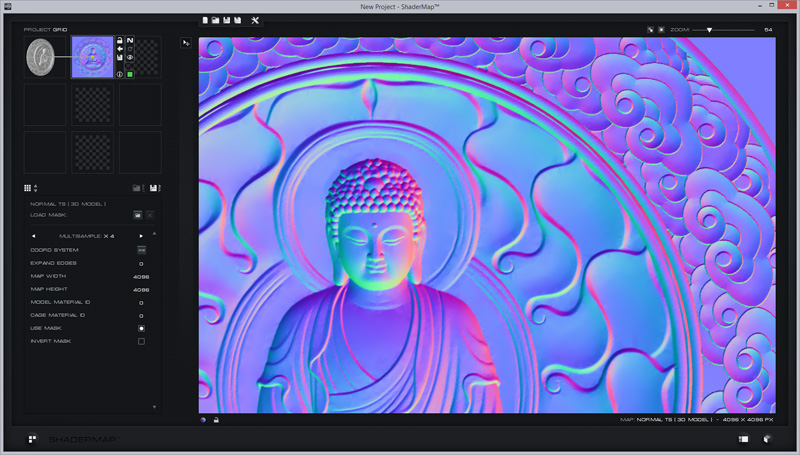This screenshot has height=455, width=800.
Task: Toggle the lock icon below the preview
Action: click(216, 420)
